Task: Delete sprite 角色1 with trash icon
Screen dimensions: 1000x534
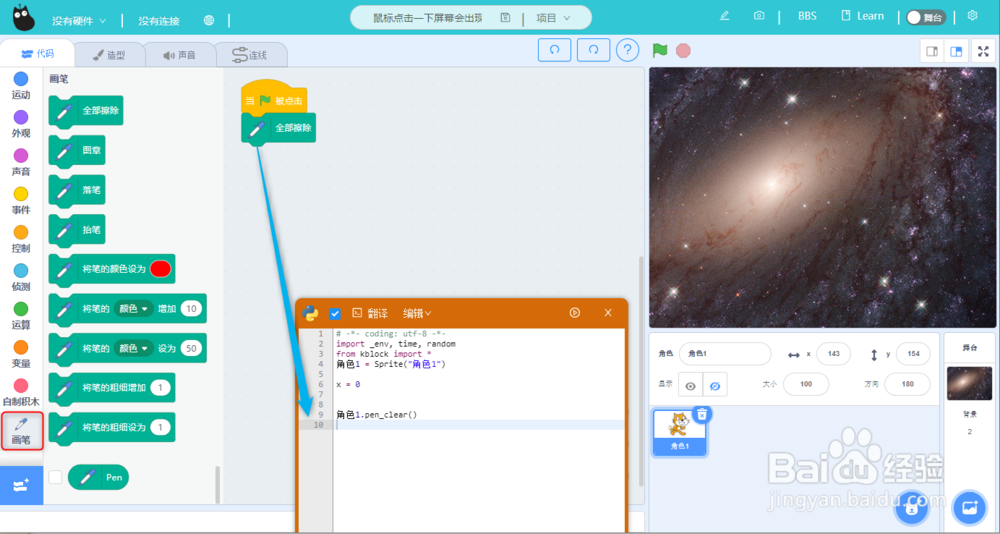Action: (702, 415)
